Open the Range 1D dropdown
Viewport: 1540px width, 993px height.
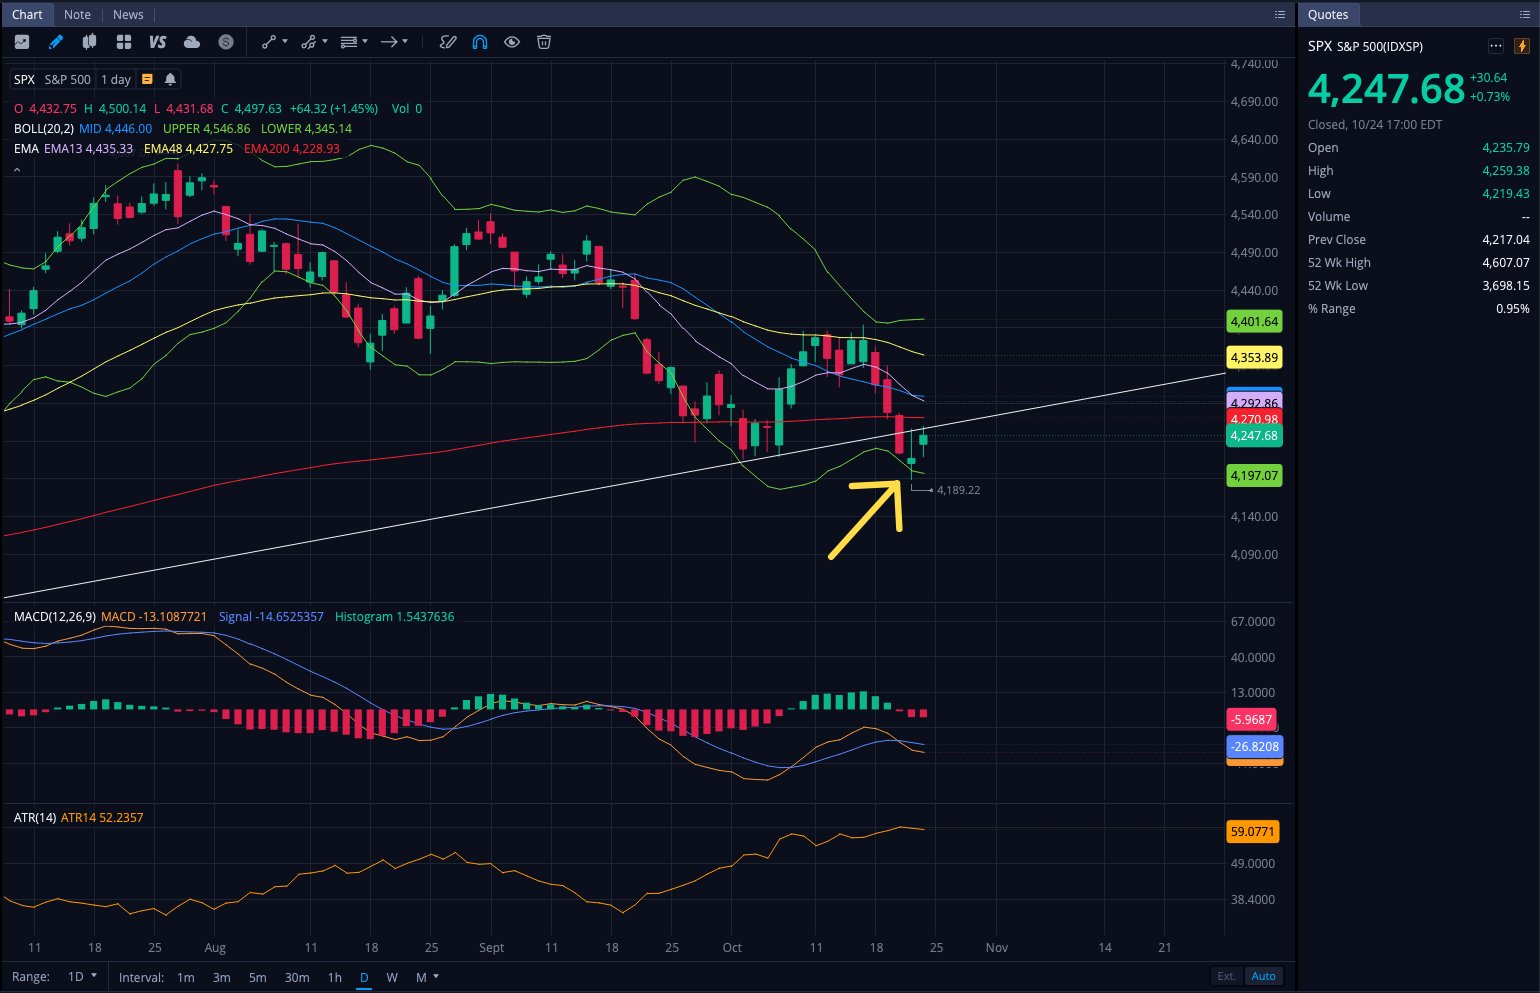coord(82,976)
